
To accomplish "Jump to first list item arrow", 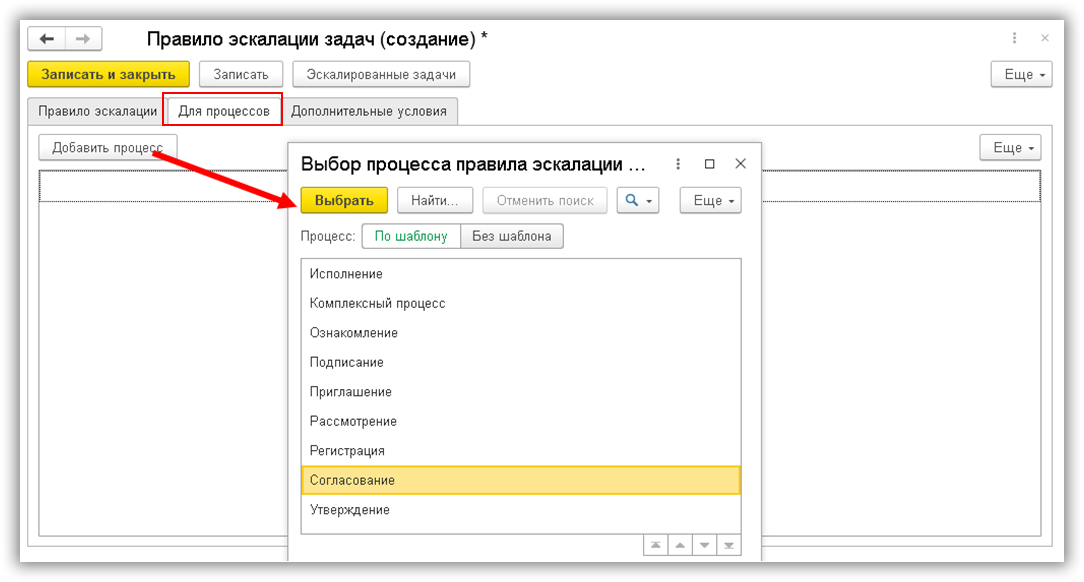I will click(655, 545).
